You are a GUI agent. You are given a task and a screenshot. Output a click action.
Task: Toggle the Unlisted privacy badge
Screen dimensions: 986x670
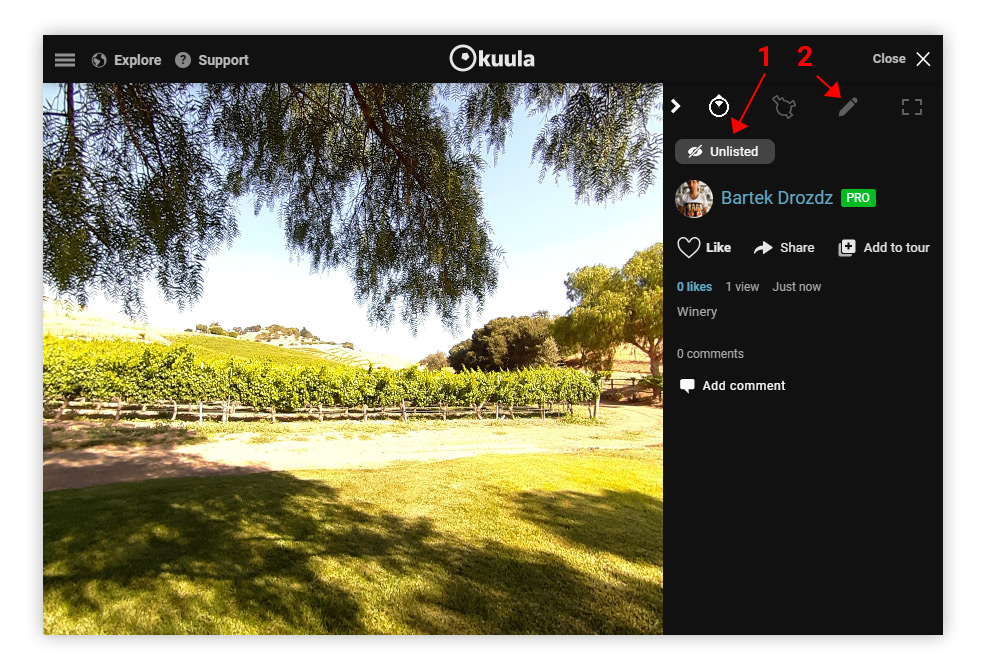coord(724,152)
